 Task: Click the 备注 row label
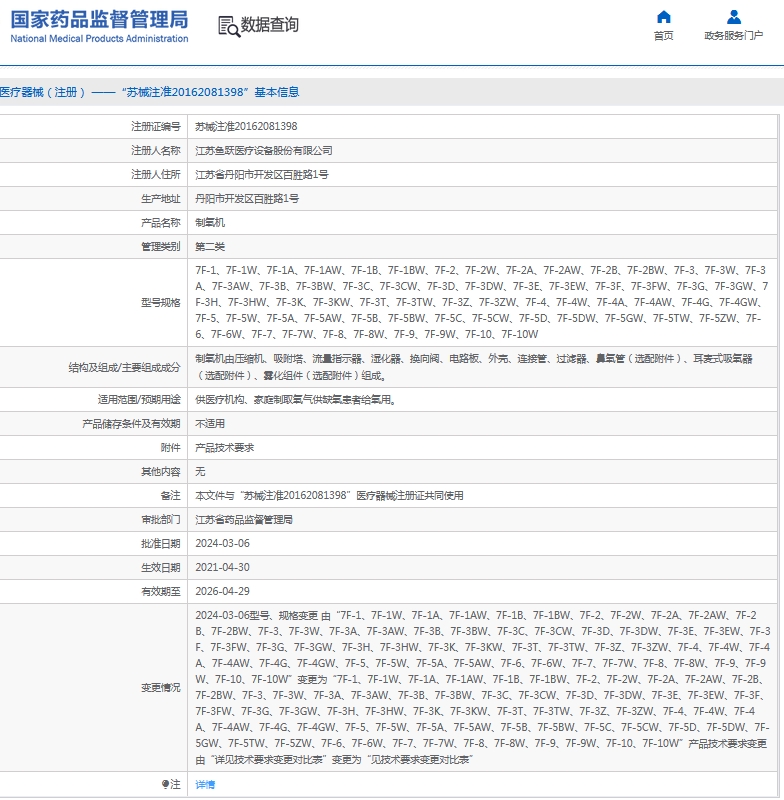pyautogui.click(x=170, y=495)
